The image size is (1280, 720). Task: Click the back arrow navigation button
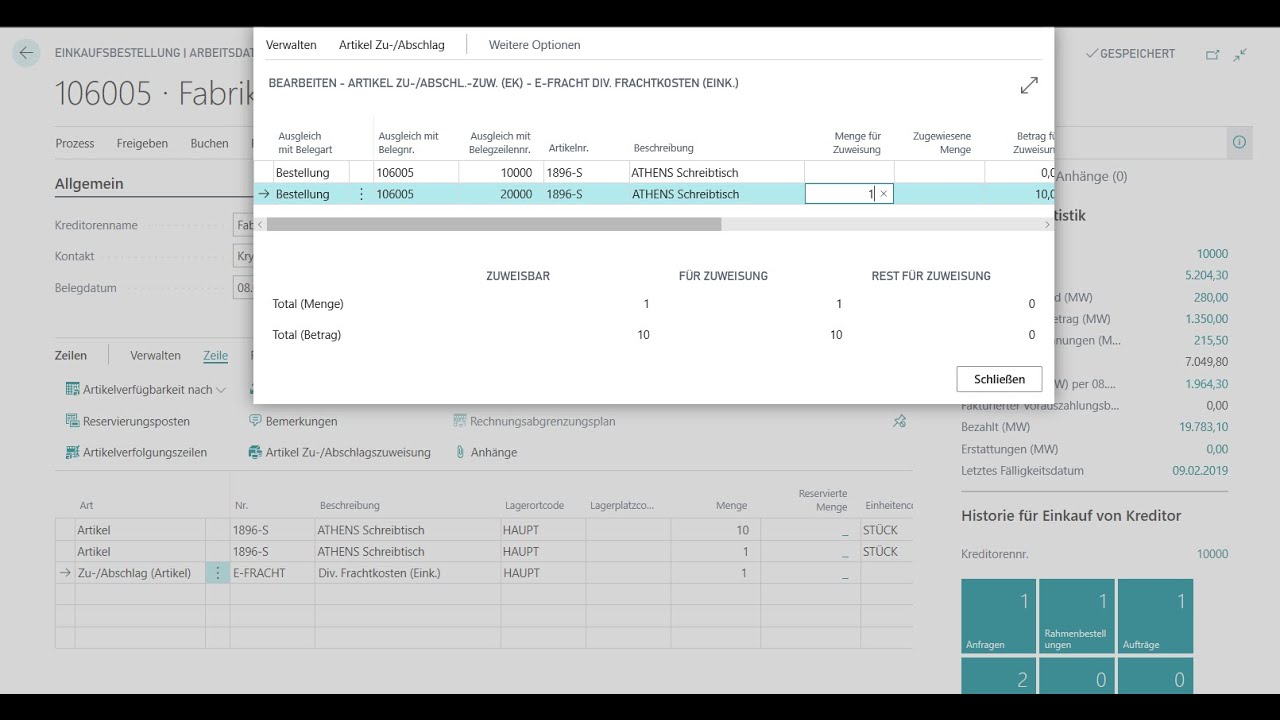[x=26, y=54]
